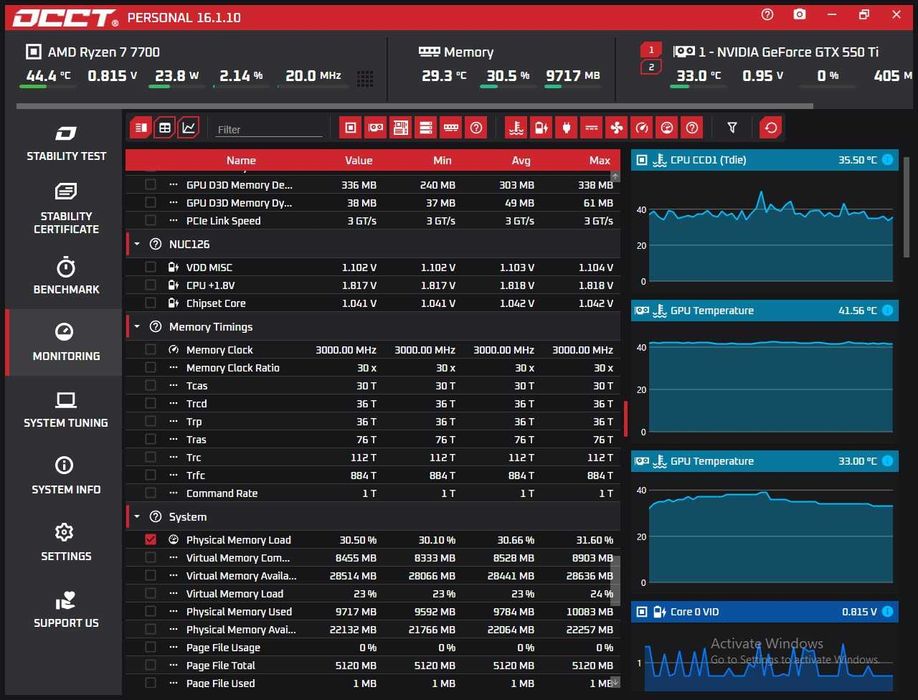The image size is (918, 700).
Task: Click the Core 0 VID graph info dot
Action: pos(888,612)
